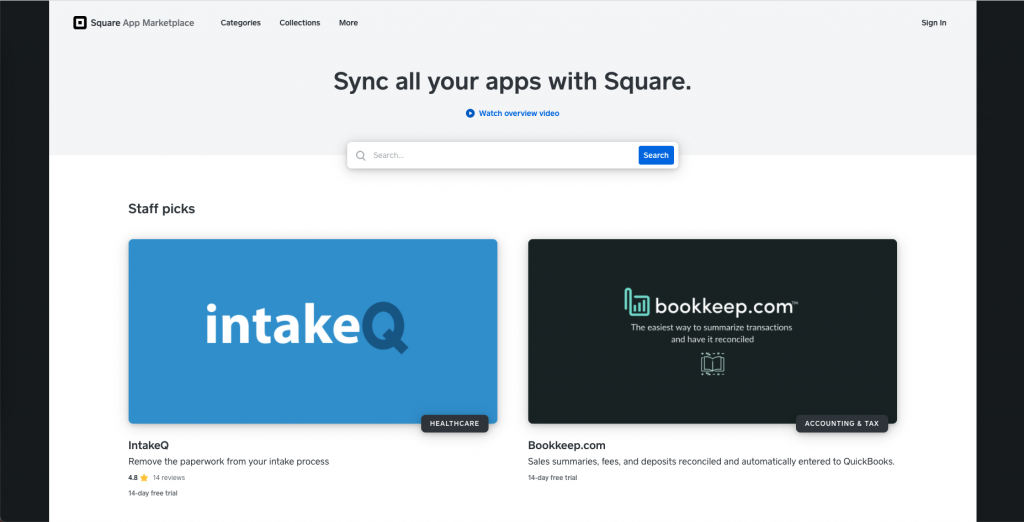Click Sign in link
Image resolution: width=1024 pixels, height=522 pixels.
pyautogui.click(x=934, y=23)
